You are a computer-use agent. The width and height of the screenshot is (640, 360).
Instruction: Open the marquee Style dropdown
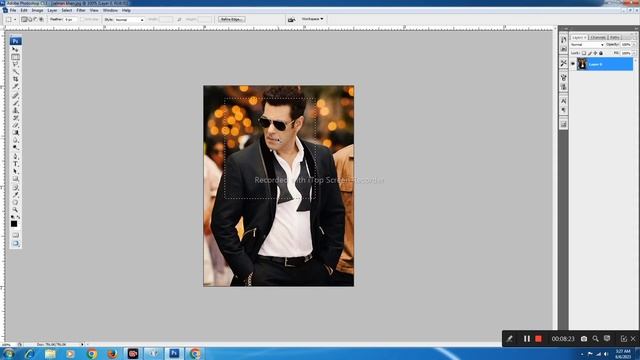coord(129,20)
